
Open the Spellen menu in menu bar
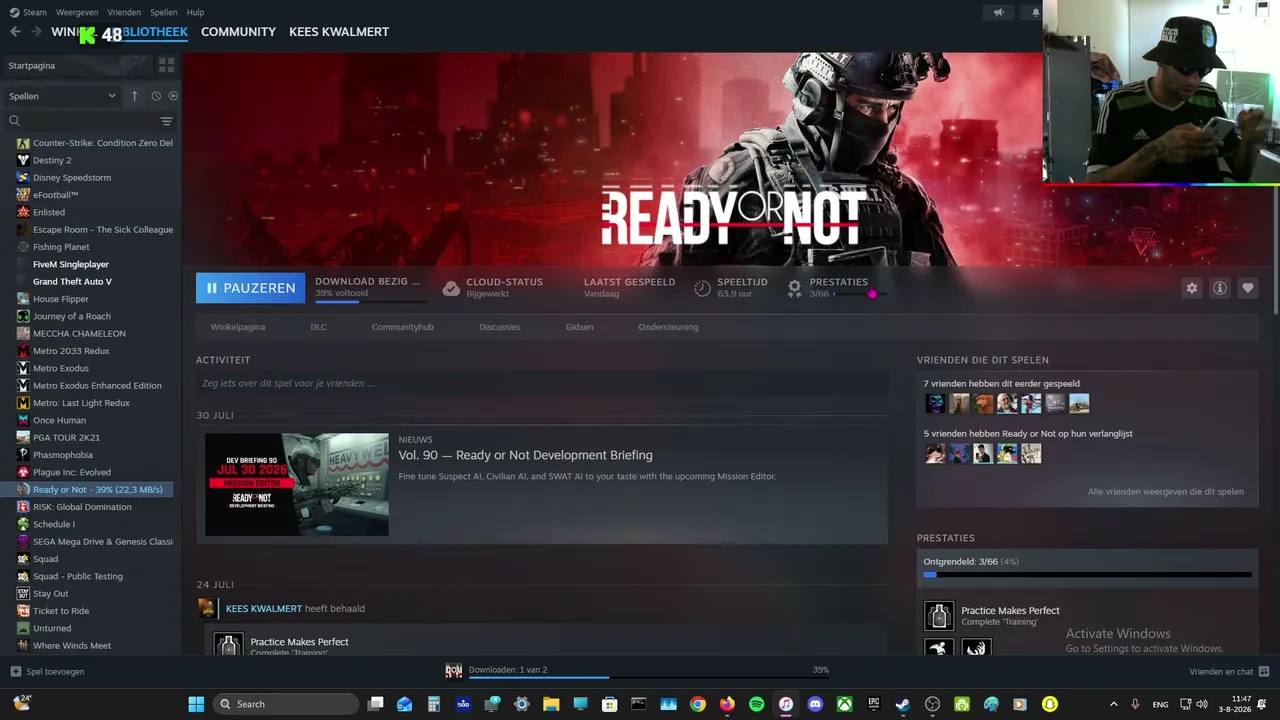click(x=163, y=13)
